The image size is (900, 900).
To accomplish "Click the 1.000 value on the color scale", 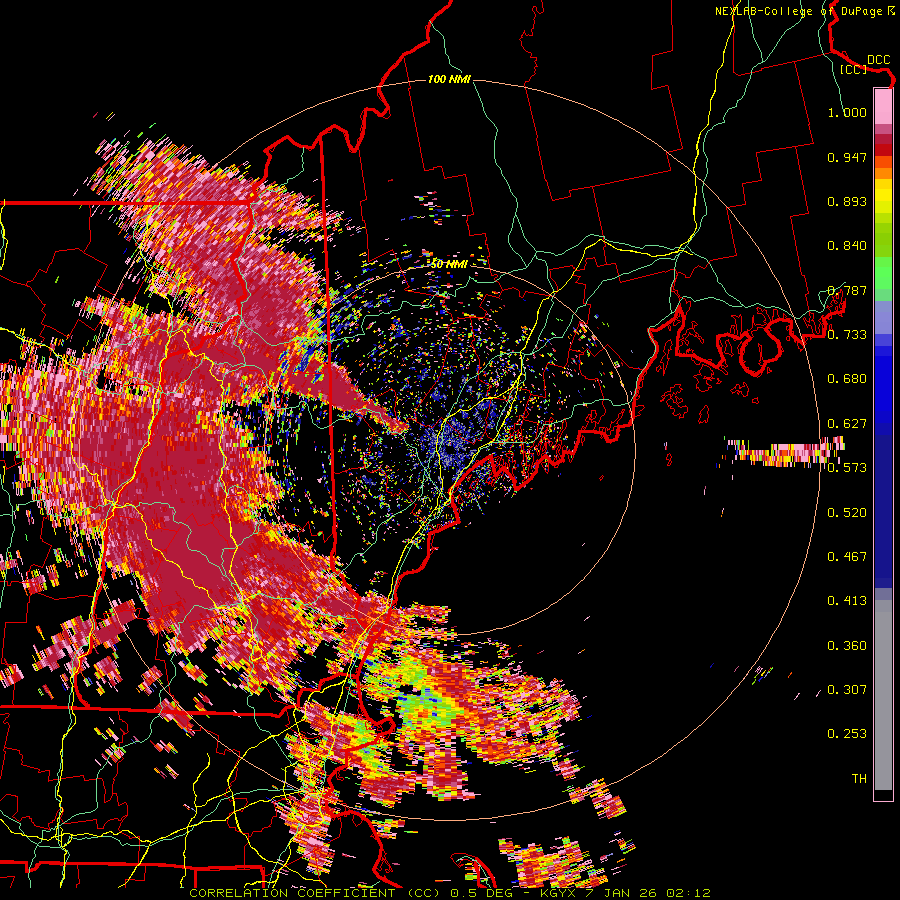I will (x=847, y=112).
